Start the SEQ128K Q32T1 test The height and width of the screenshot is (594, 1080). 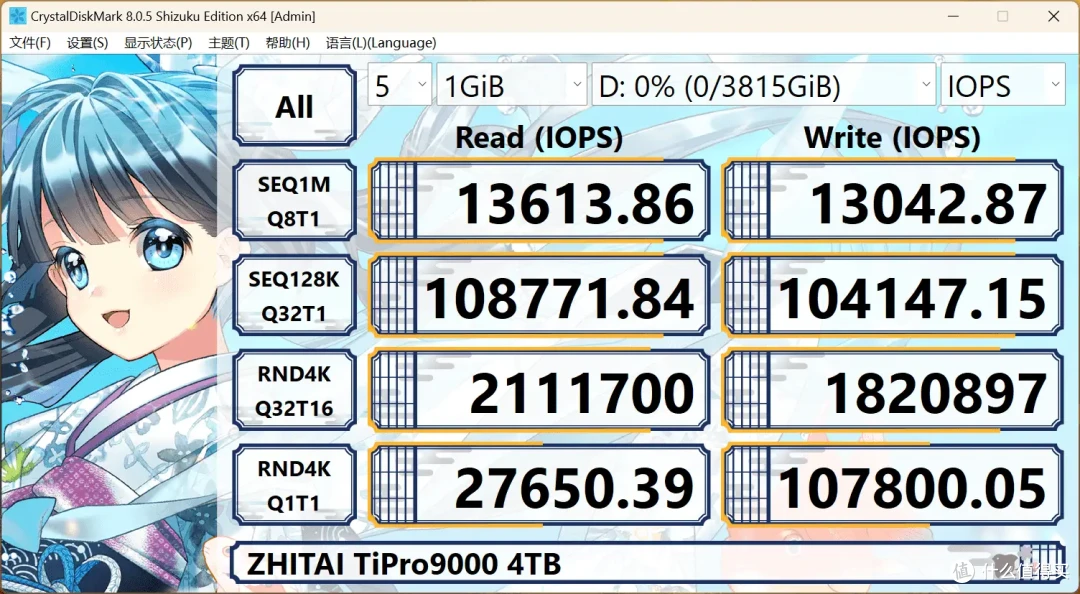pyautogui.click(x=294, y=296)
